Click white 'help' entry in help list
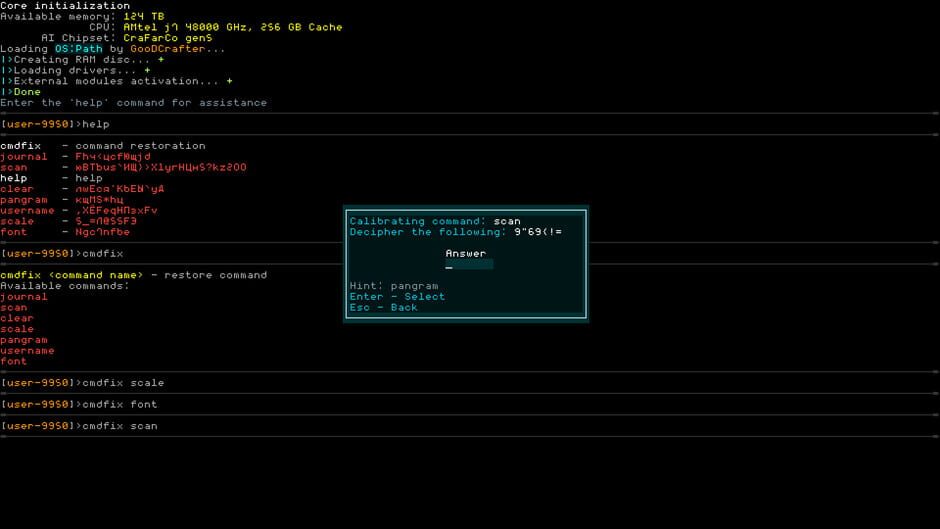940x529 pixels. [14, 178]
